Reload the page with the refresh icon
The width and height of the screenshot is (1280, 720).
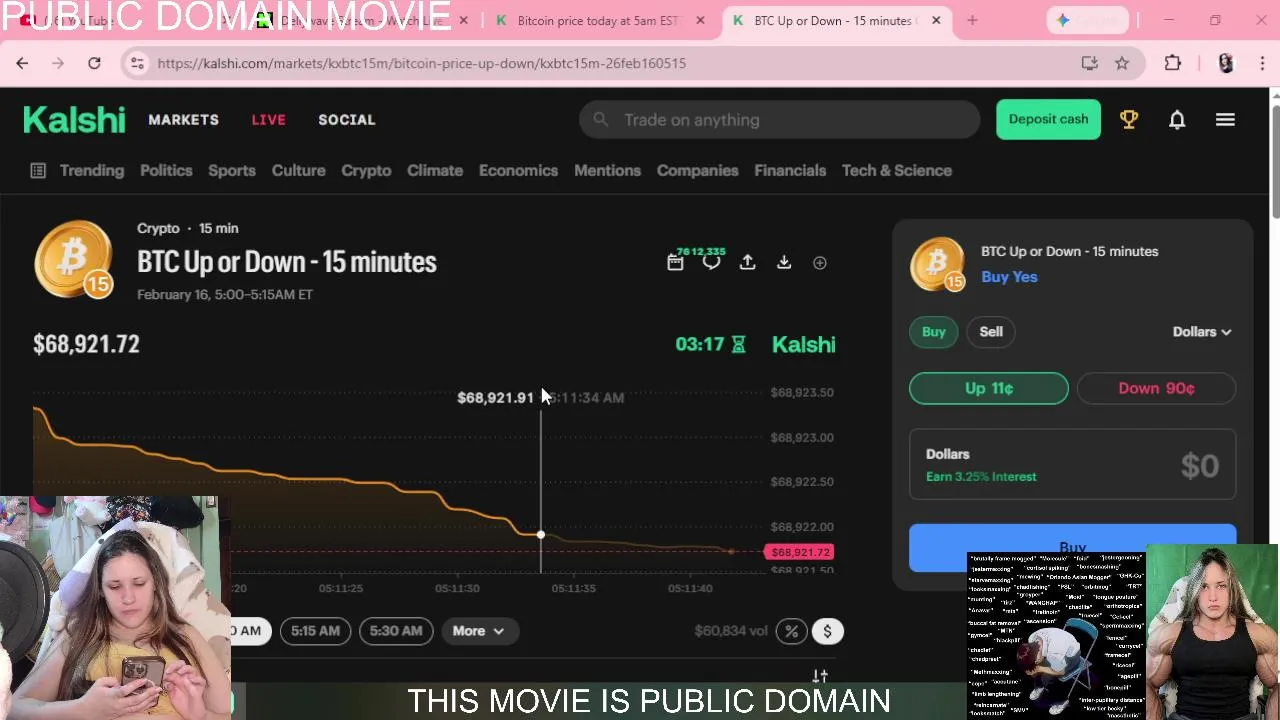[94, 63]
